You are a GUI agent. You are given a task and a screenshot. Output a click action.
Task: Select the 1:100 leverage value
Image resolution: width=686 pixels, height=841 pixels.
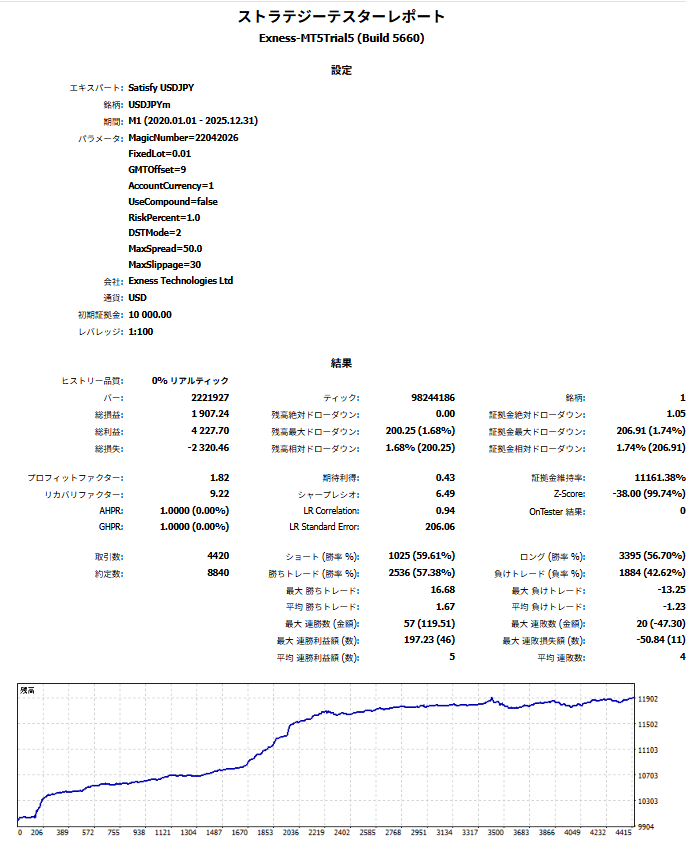pyautogui.click(x=141, y=332)
